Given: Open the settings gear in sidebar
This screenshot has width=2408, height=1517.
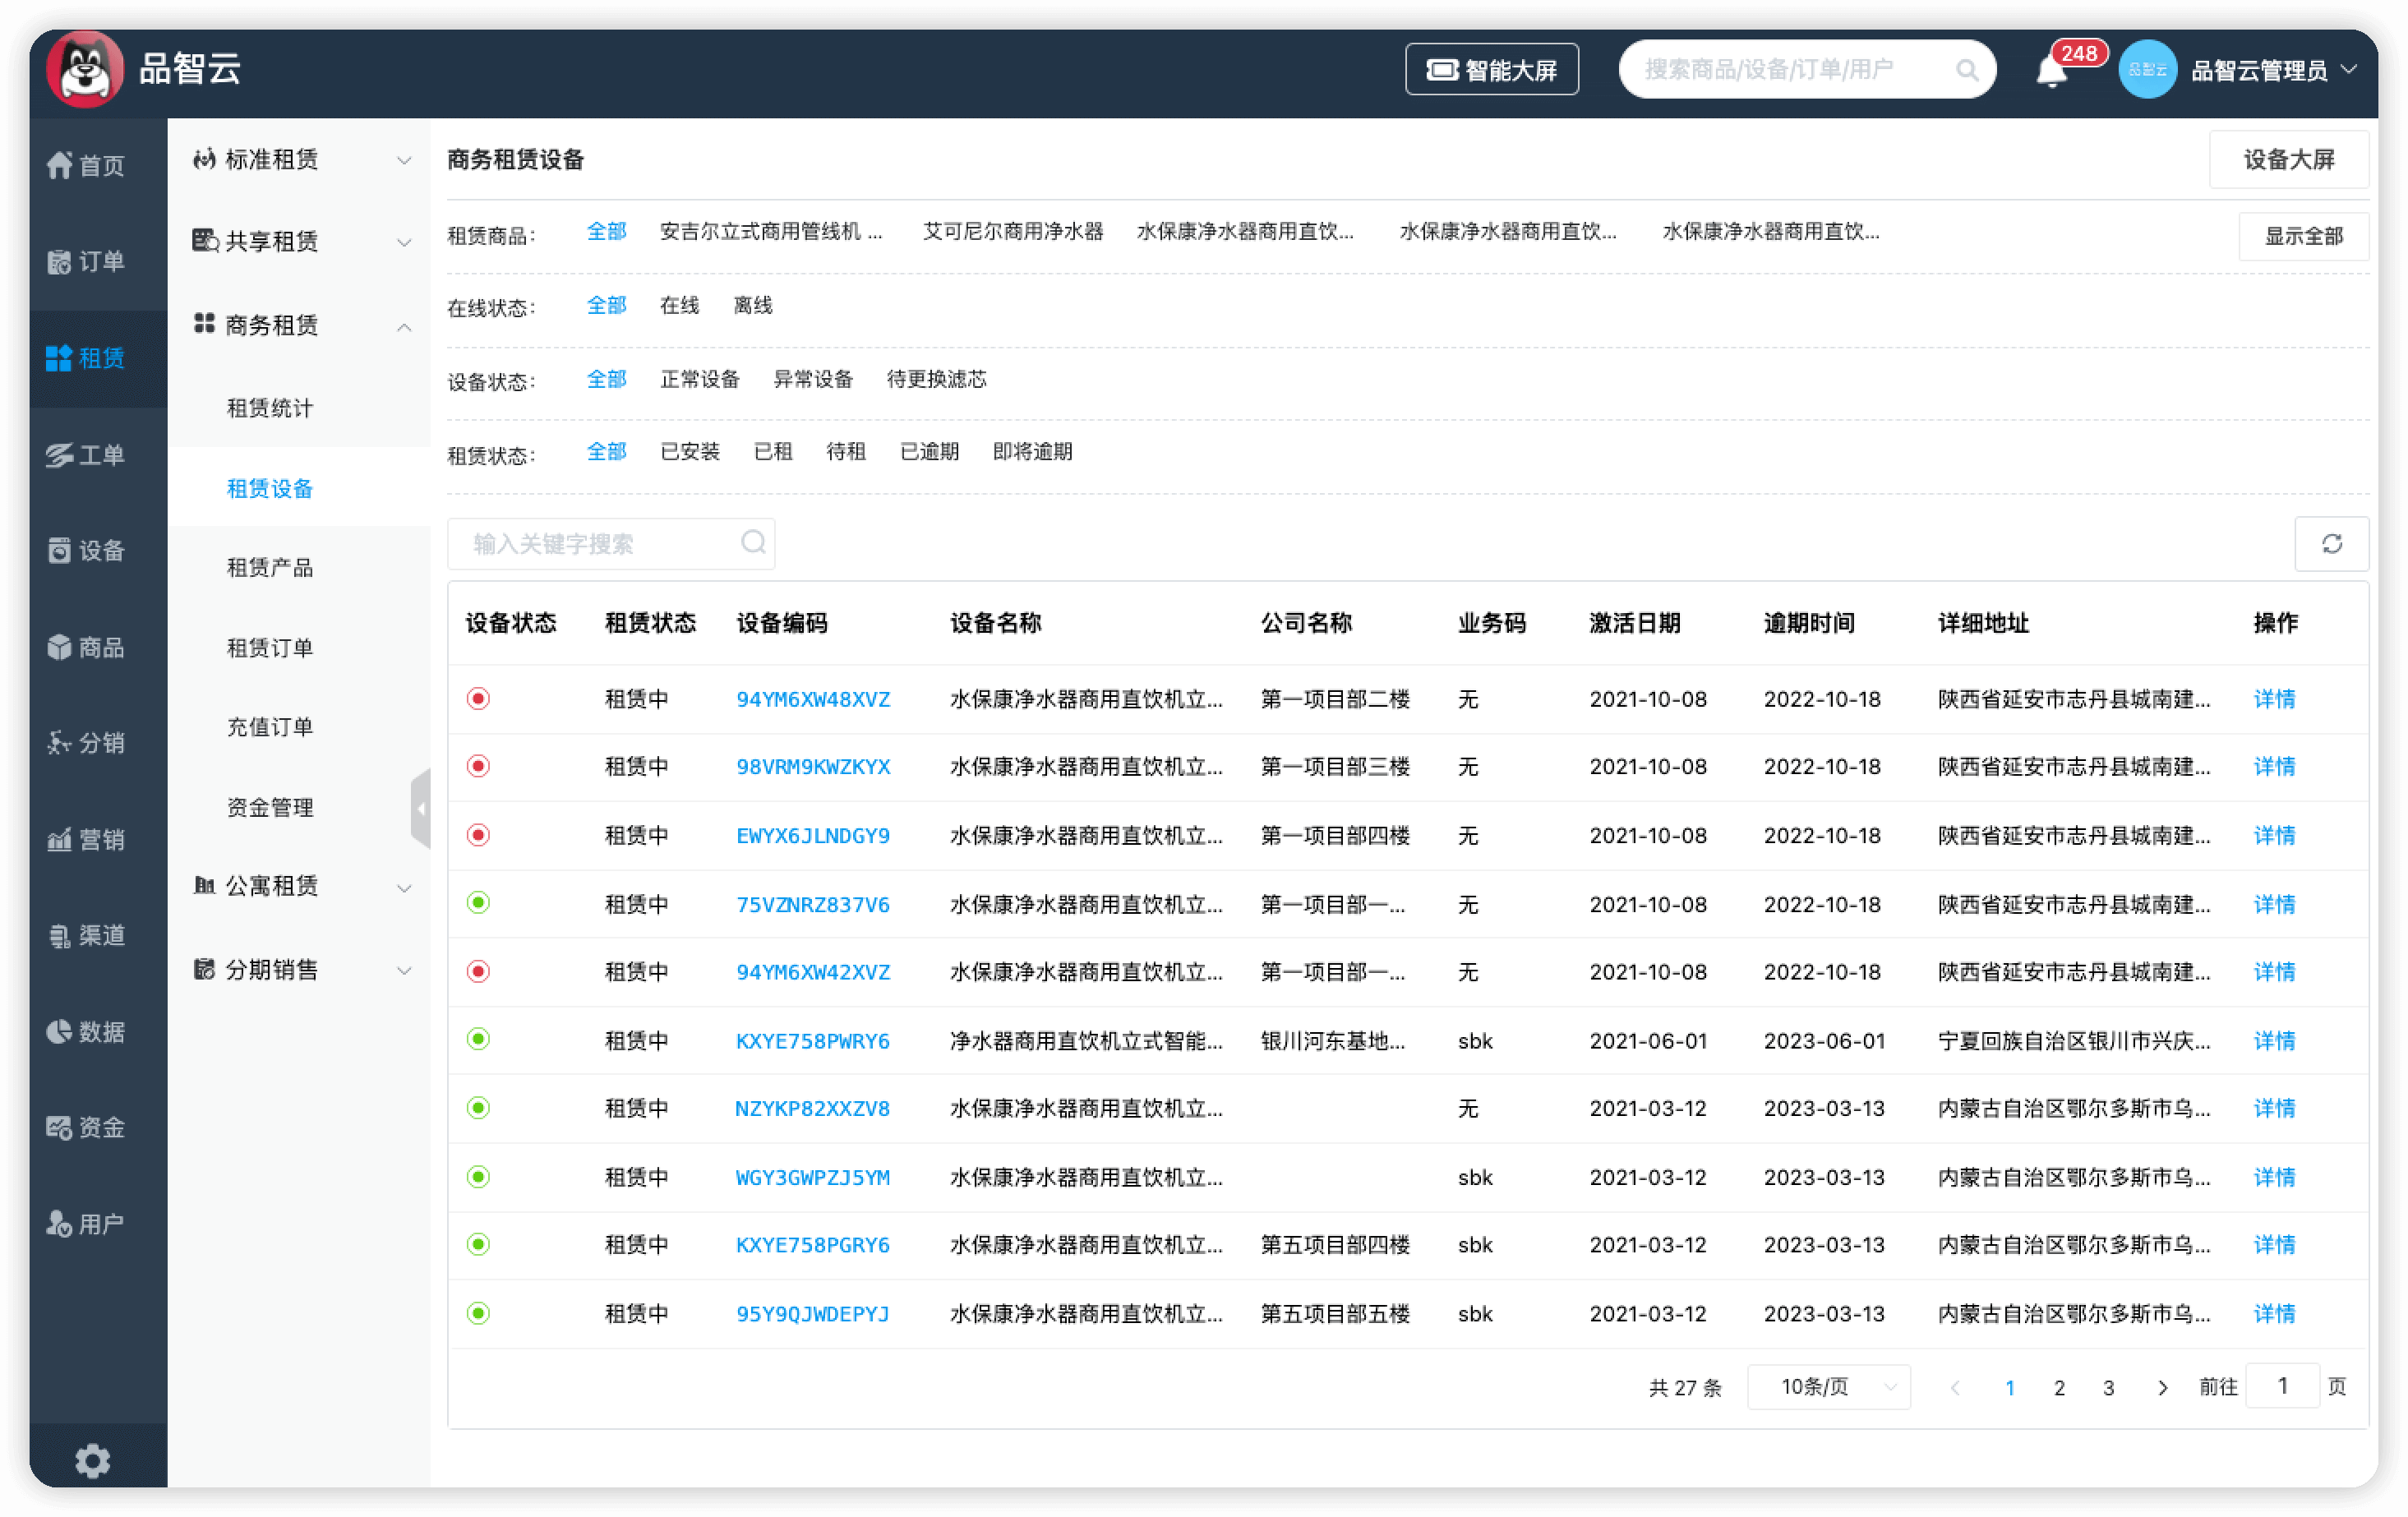Looking at the screenshot, I should pyautogui.click(x=92, y=1460).
